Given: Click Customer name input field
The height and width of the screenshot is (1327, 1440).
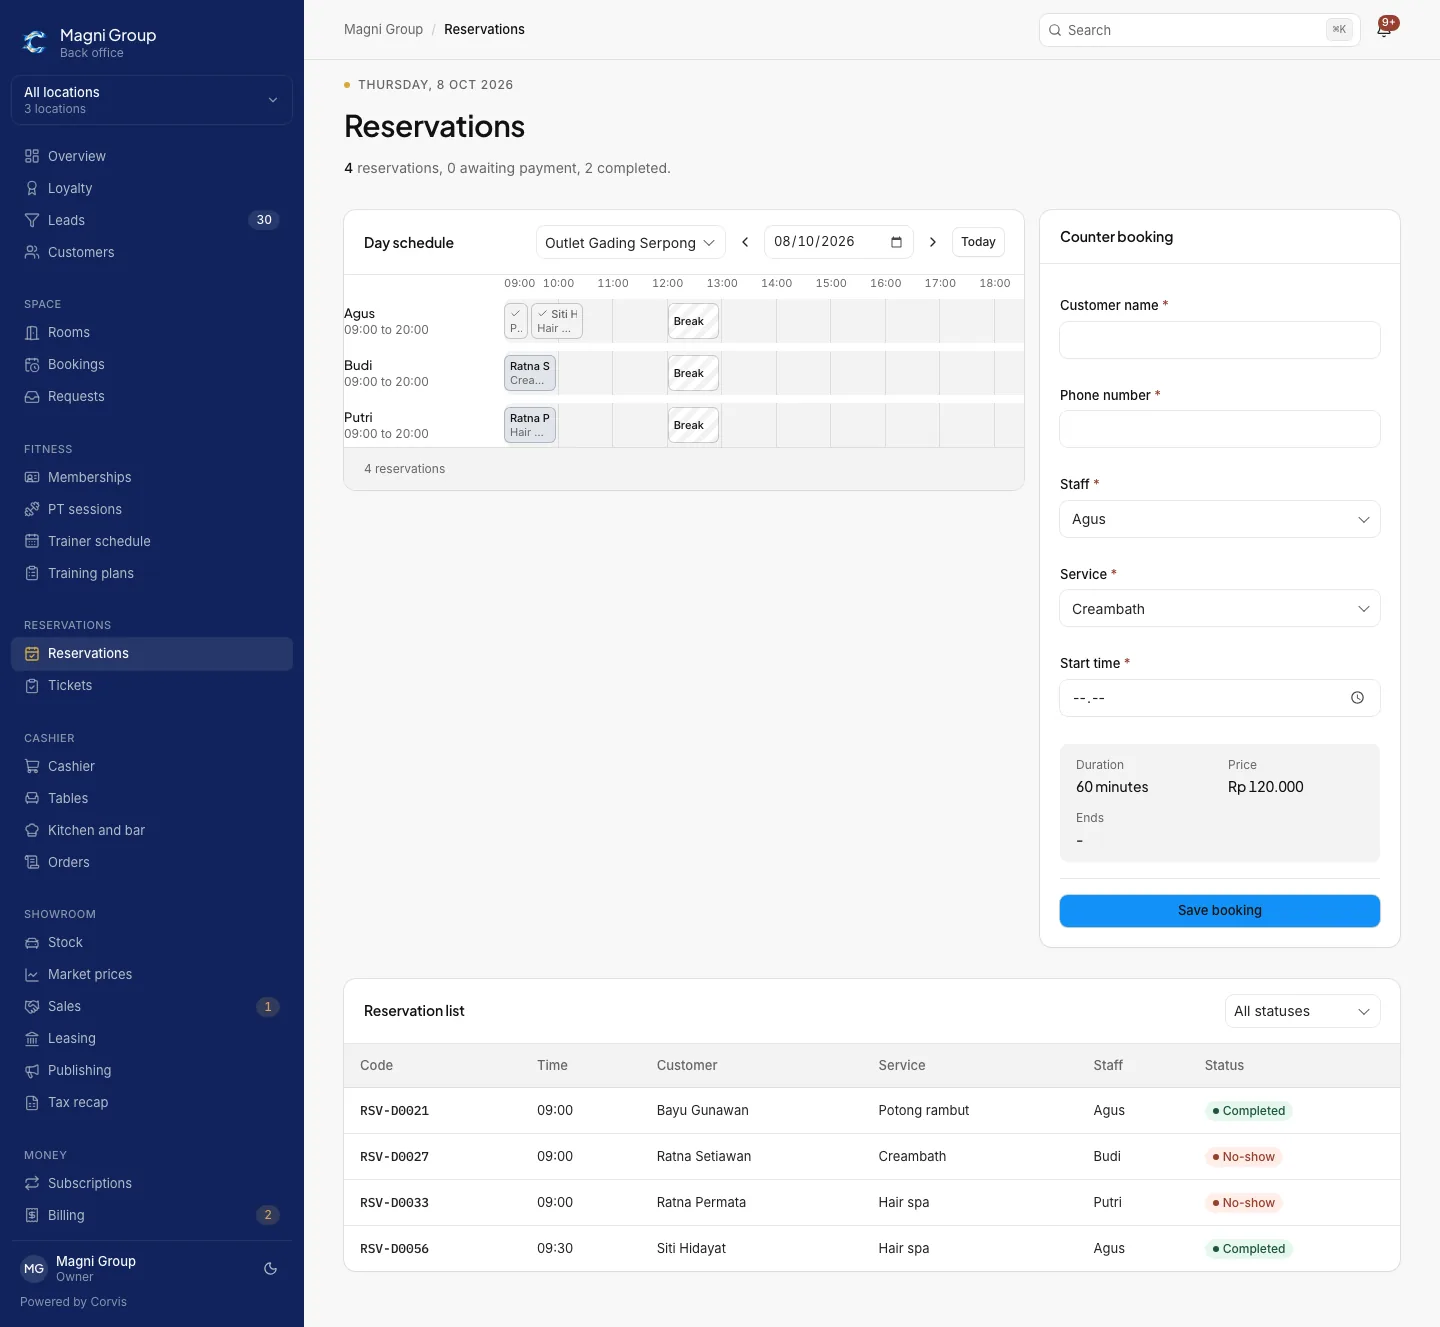Looking at the screenshot, I should pos(1220,340).
